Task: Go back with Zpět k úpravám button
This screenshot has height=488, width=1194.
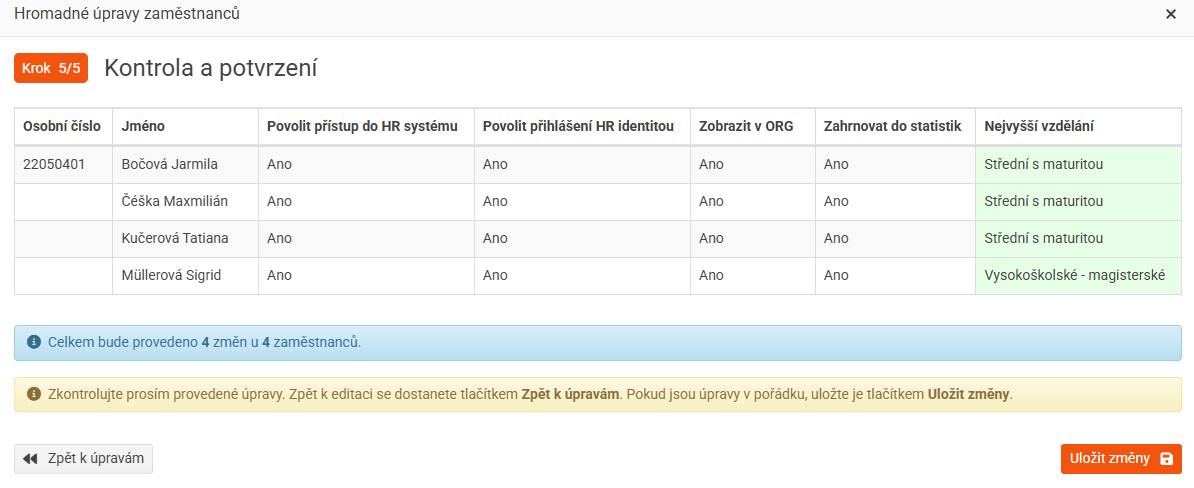Action: [x=84, y=459]
